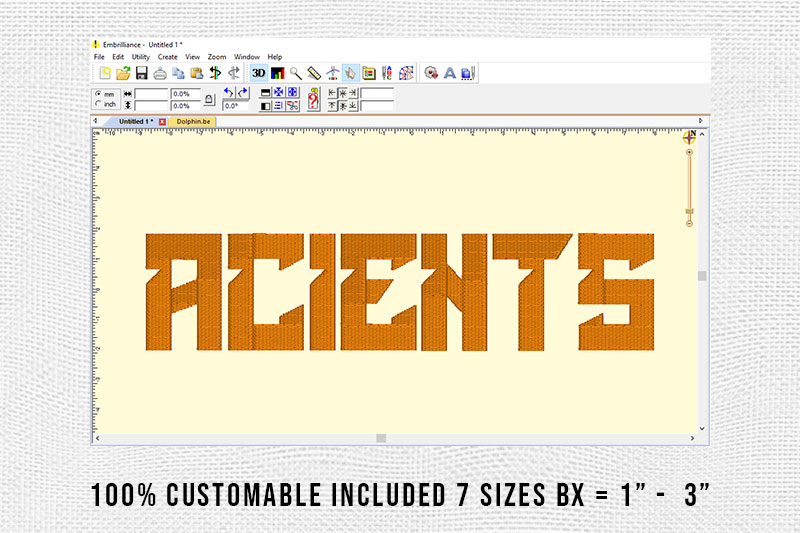Select the ACIENTS embroidered lettering

(399, 292)
